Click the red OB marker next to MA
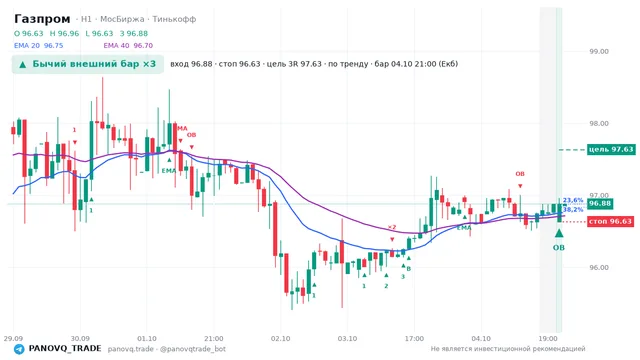Viewport: 640px width, 360px height. coord(191,135)
